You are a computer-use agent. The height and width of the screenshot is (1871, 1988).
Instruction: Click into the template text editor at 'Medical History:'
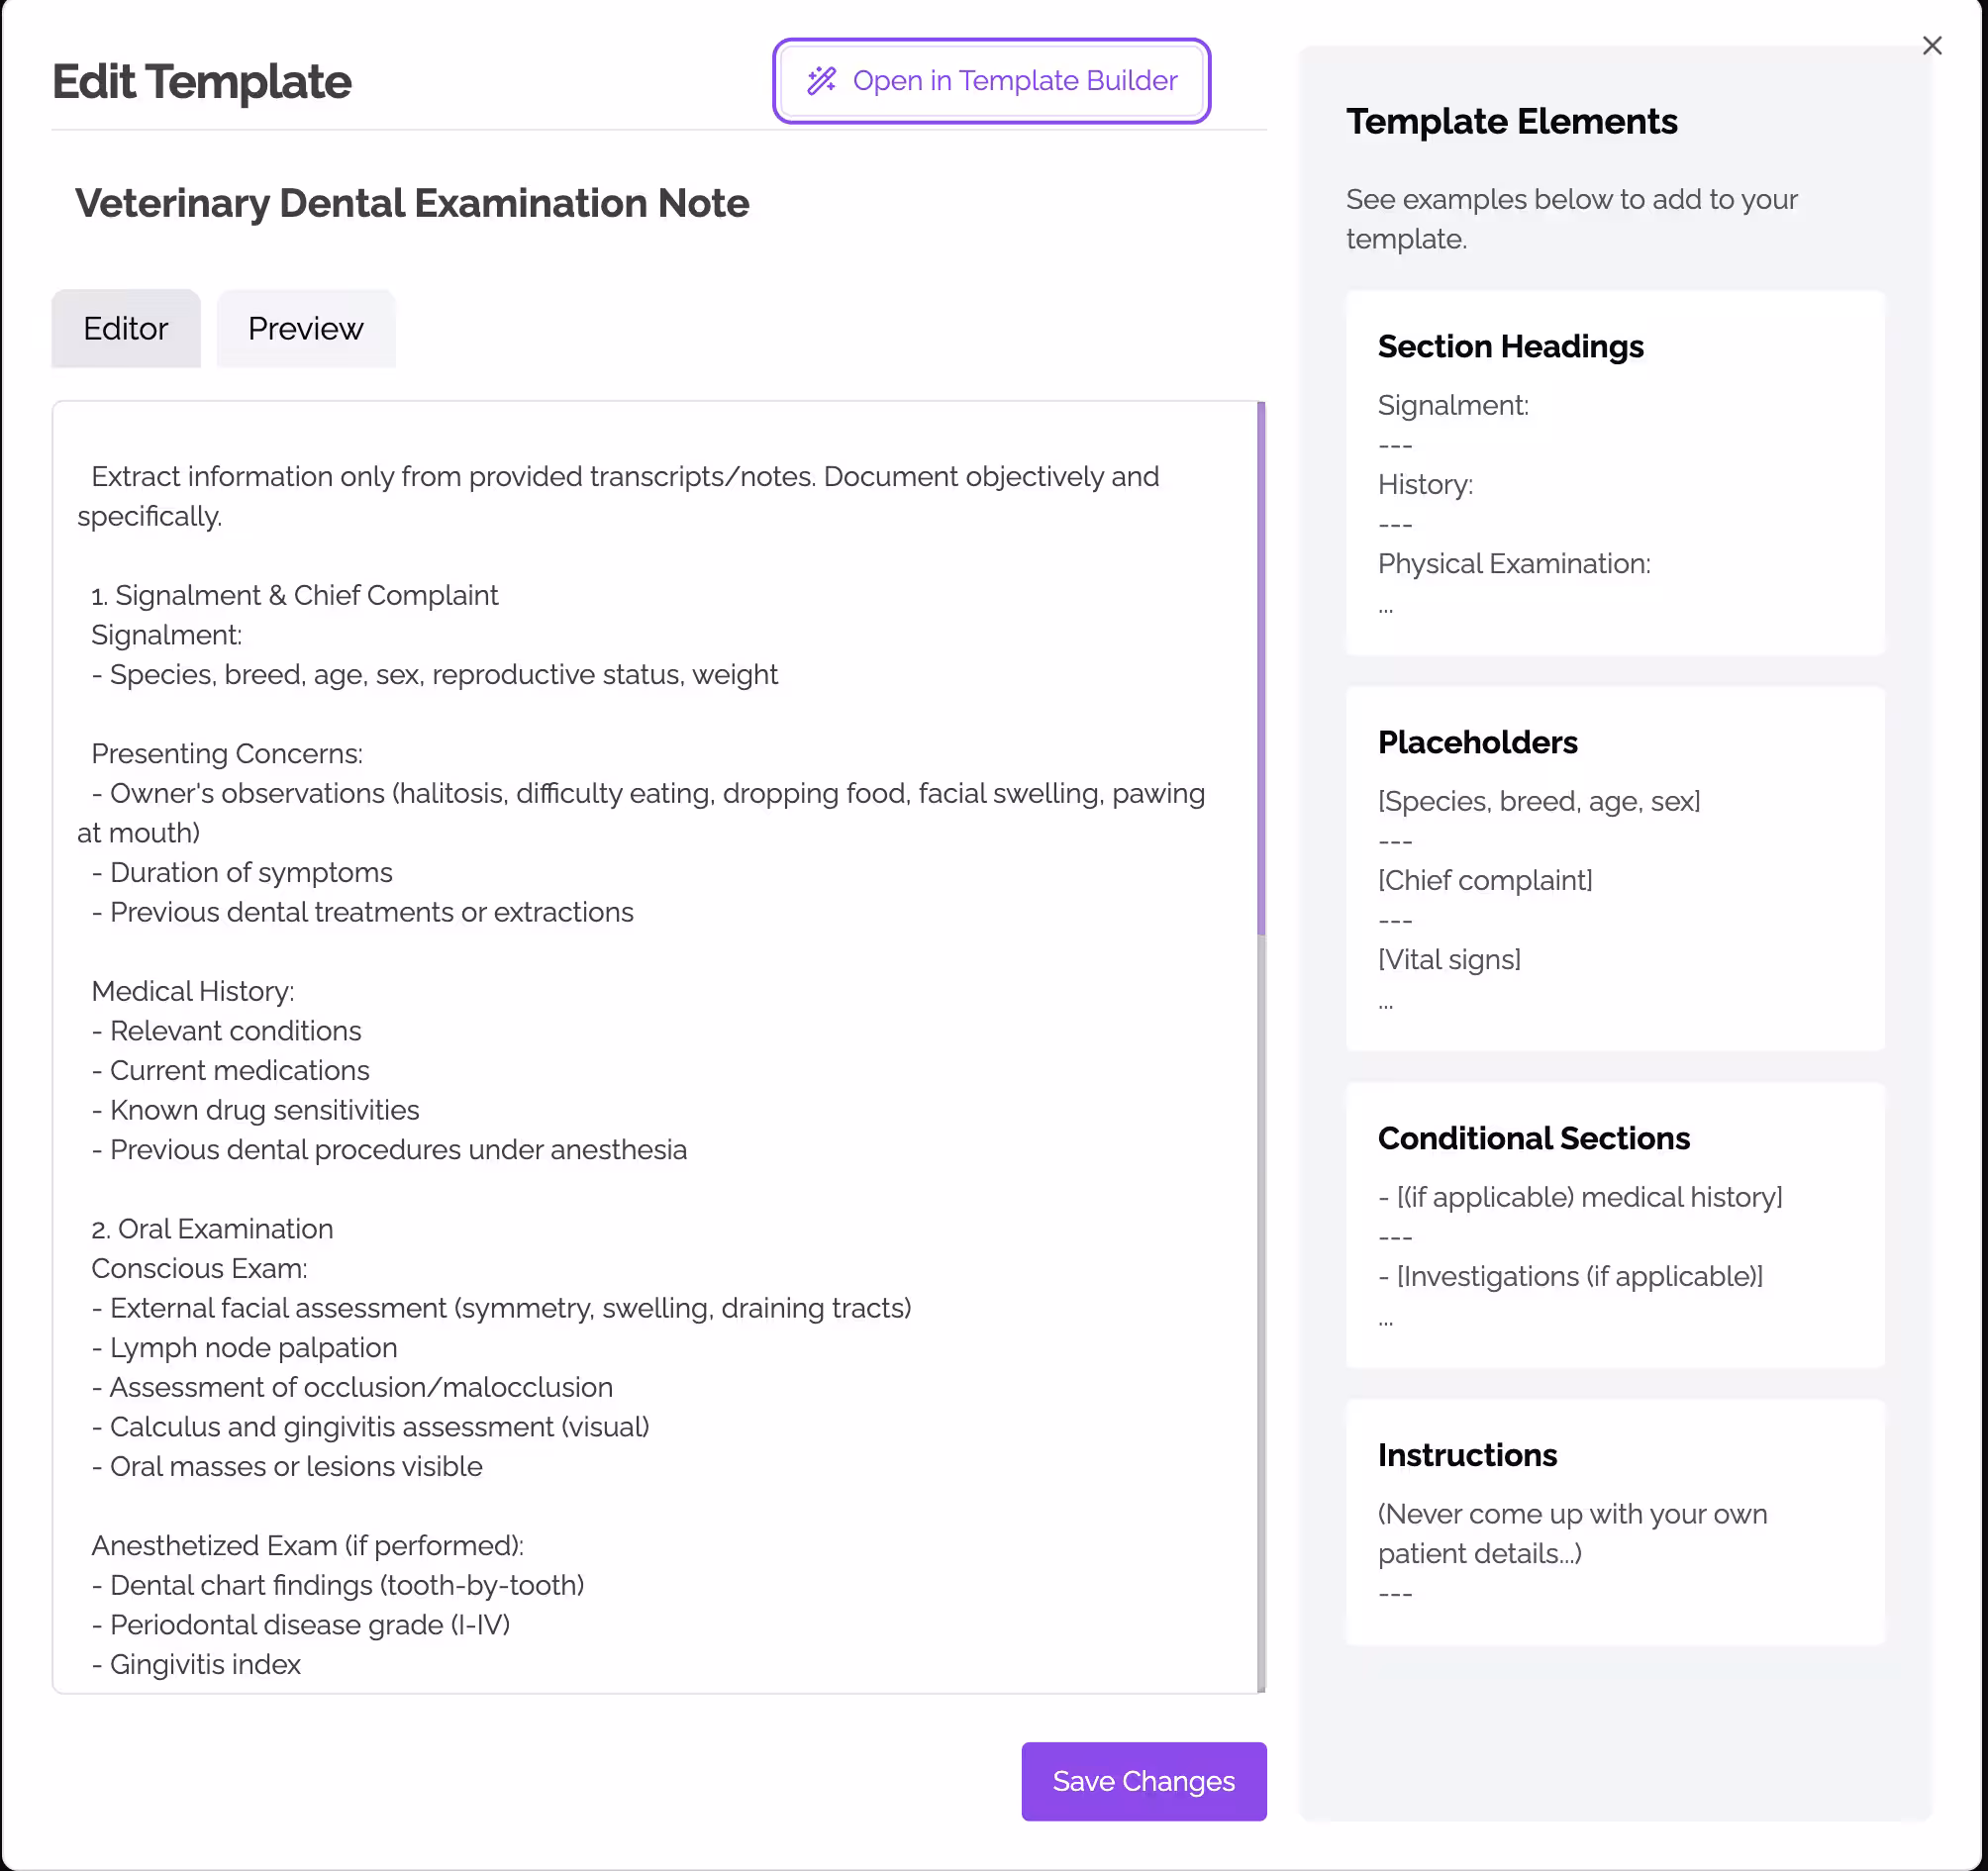coord(192,991)
